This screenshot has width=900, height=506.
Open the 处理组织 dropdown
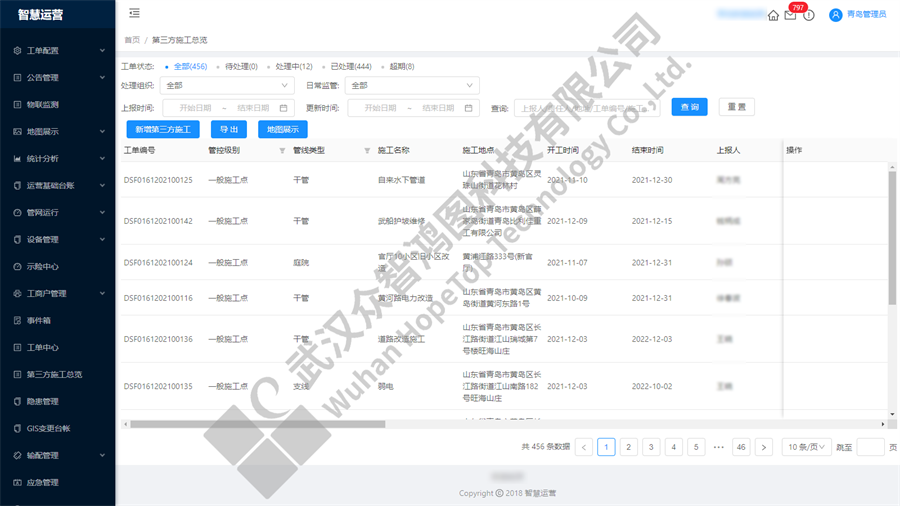tap(227, 85)
